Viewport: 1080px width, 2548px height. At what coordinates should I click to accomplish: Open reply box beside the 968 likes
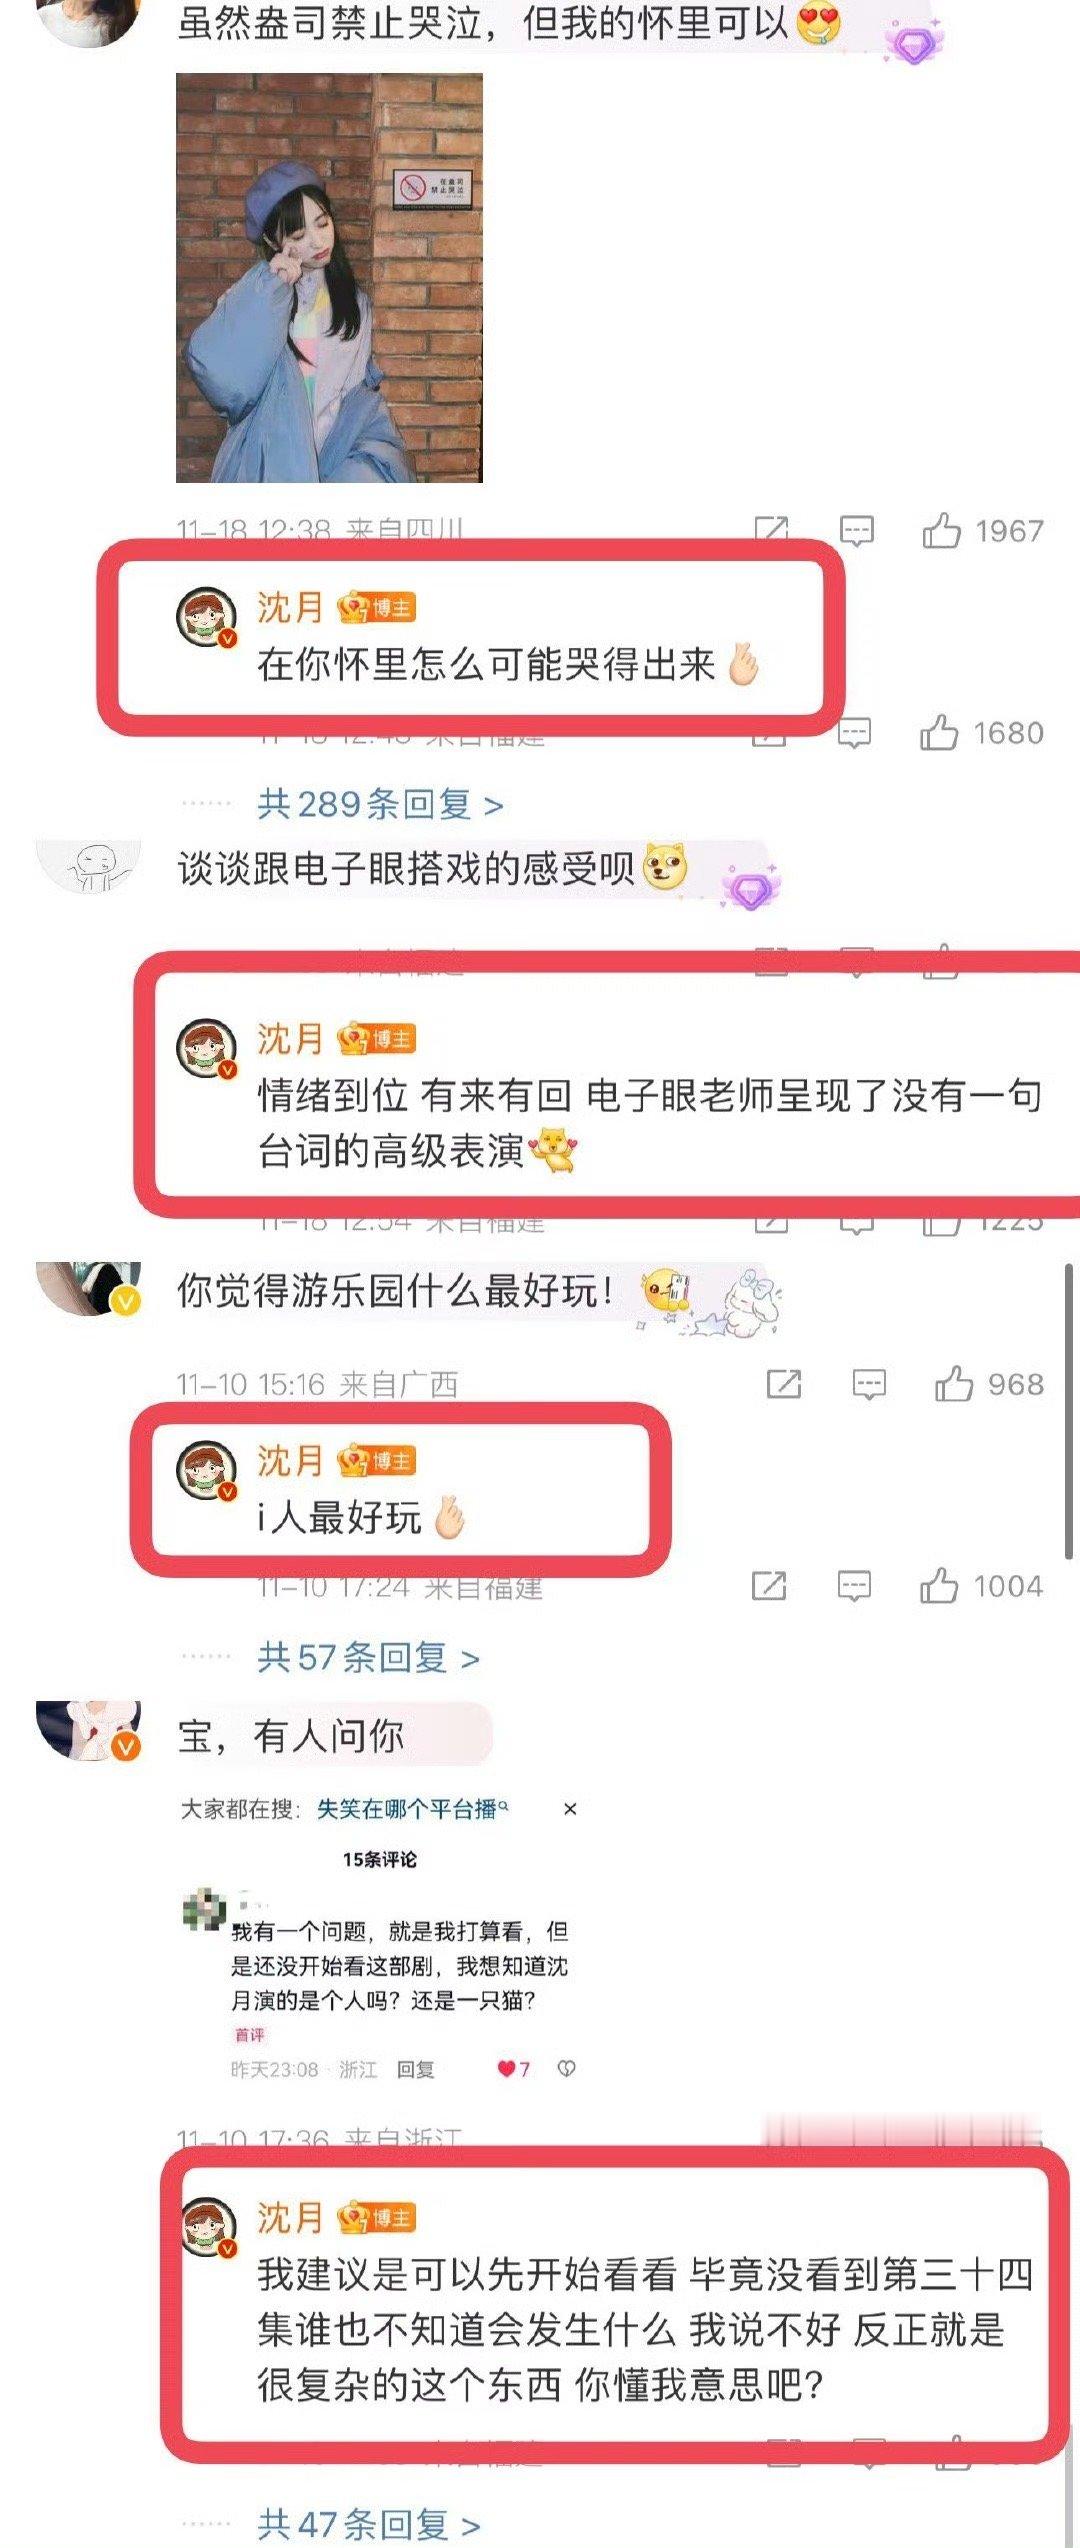click(868, 1385)
